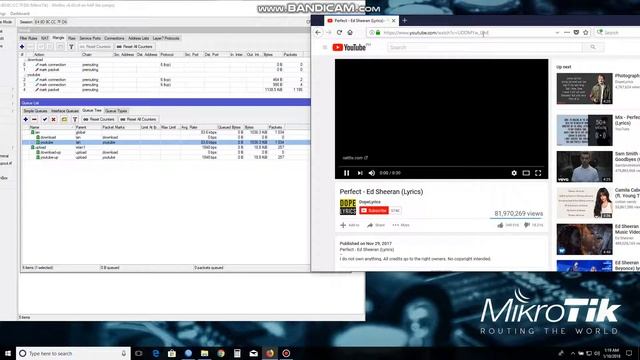Open a new Firefox tab

[404, 20]
